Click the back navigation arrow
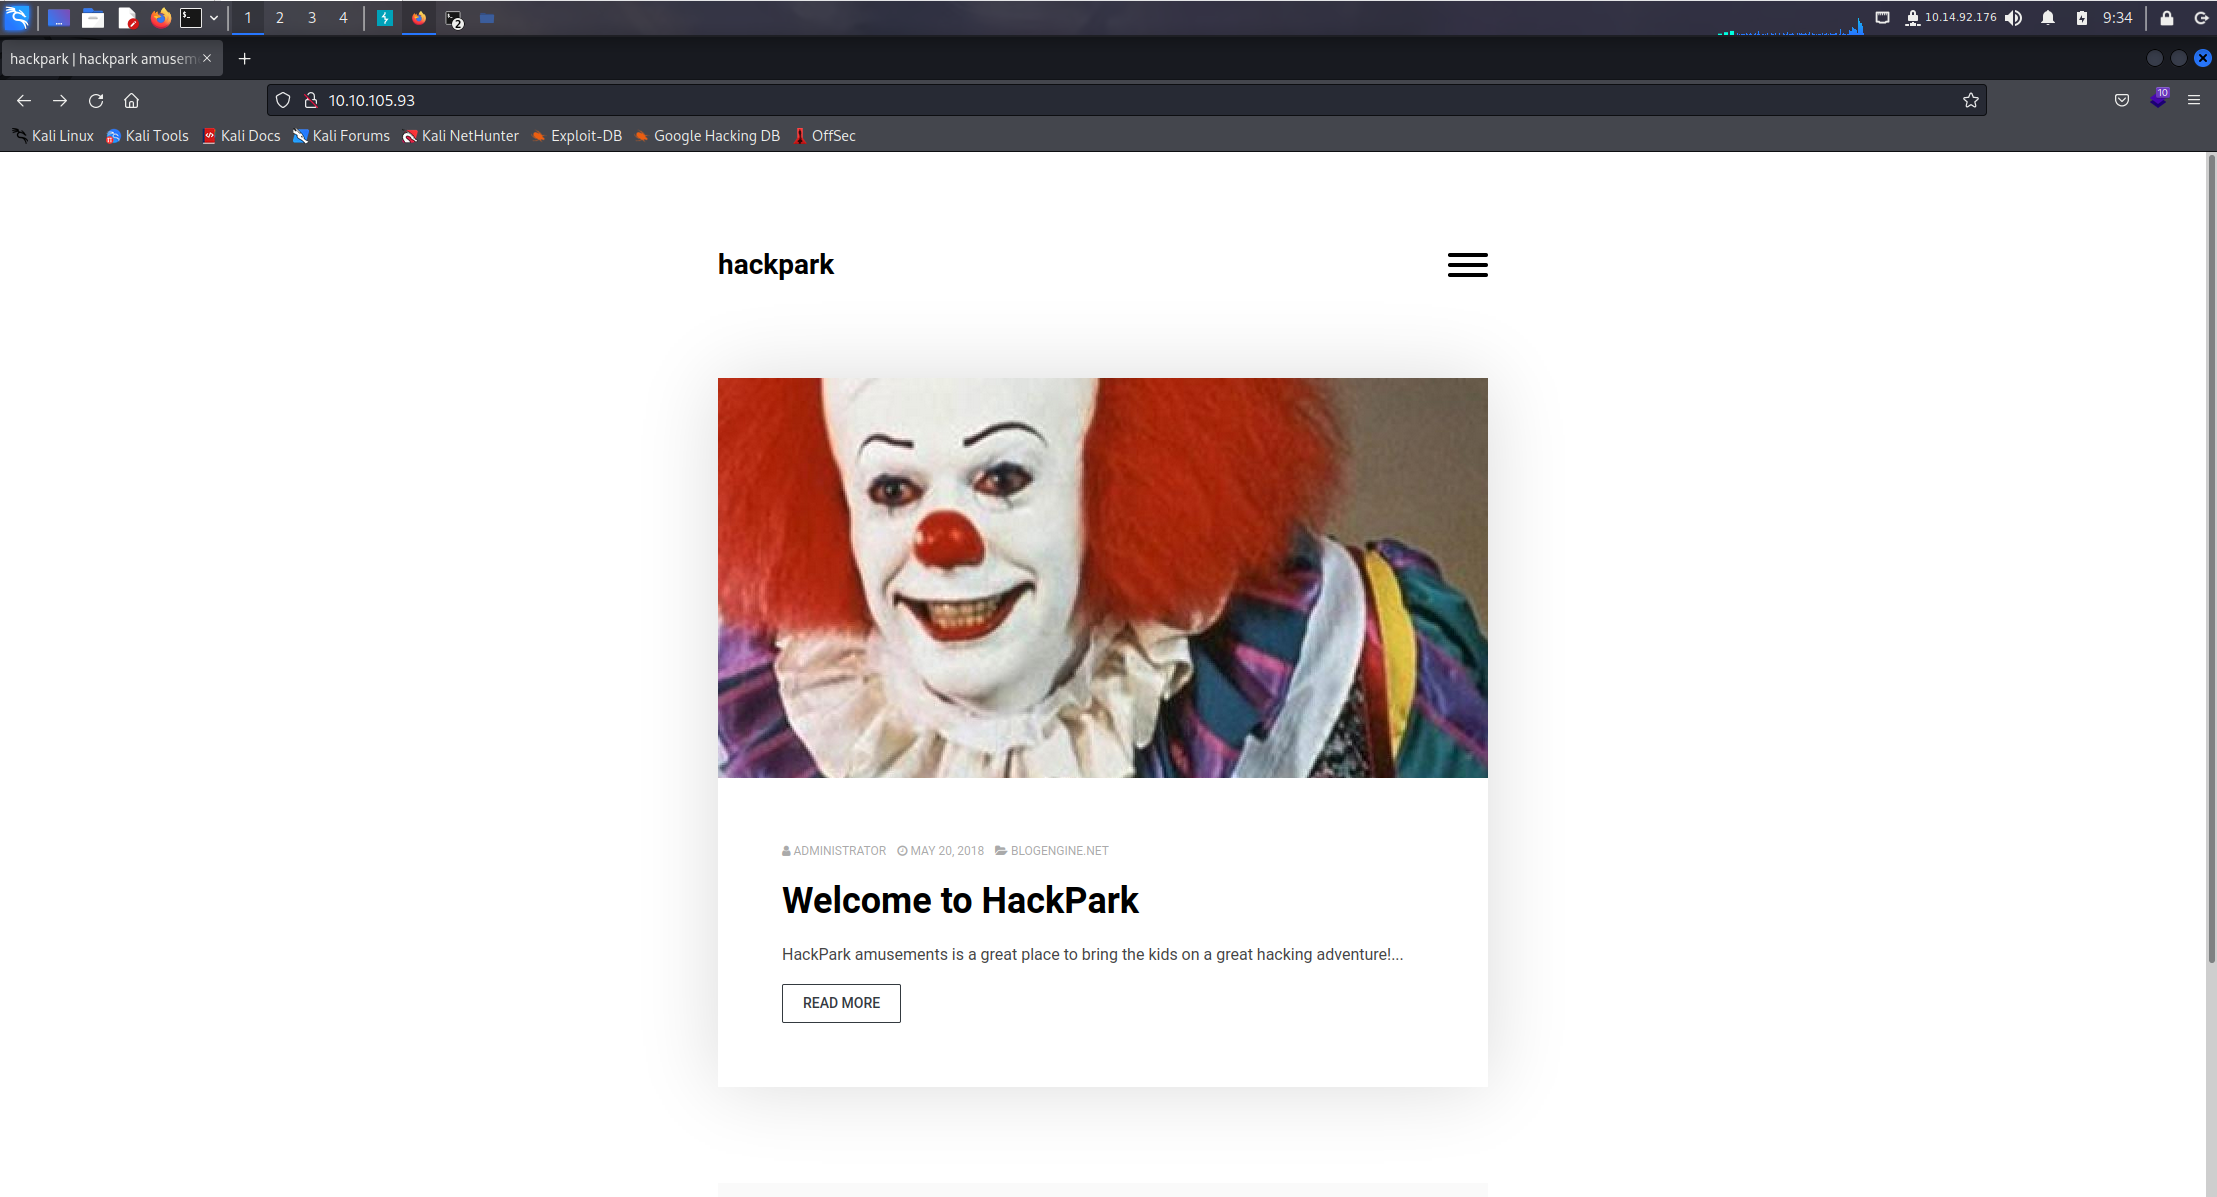Viewport: 2217px width, 1197px height. [24, 100]
